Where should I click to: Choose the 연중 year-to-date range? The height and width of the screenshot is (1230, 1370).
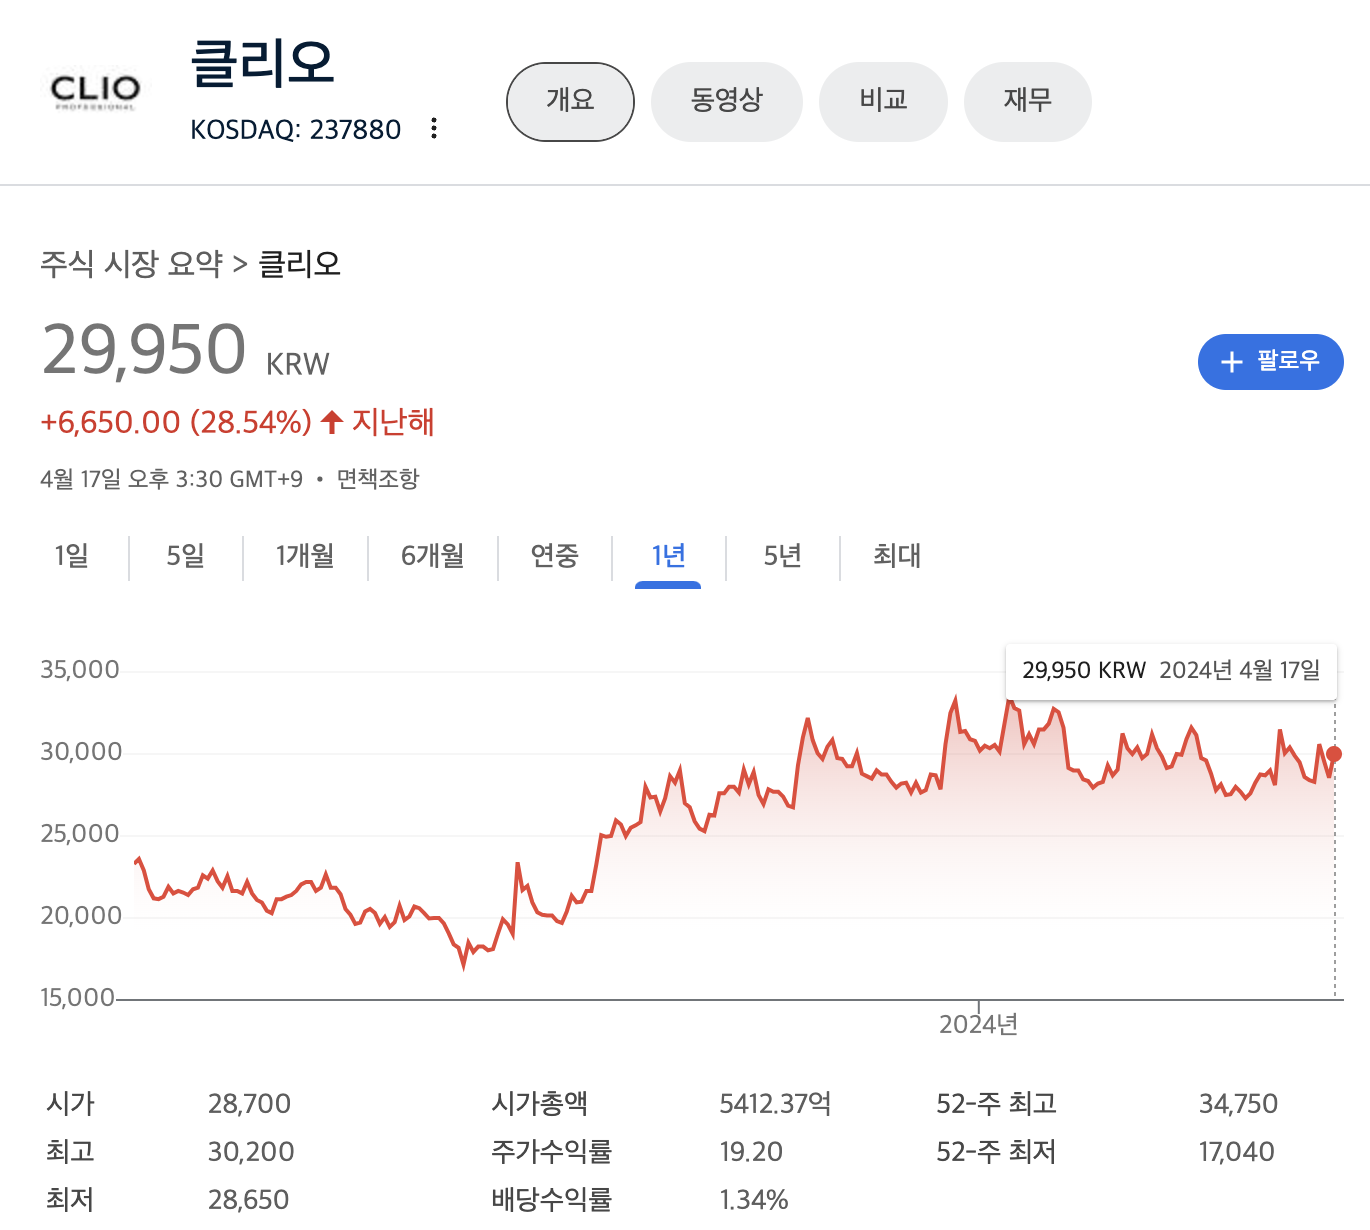click(x=554, y=556)
